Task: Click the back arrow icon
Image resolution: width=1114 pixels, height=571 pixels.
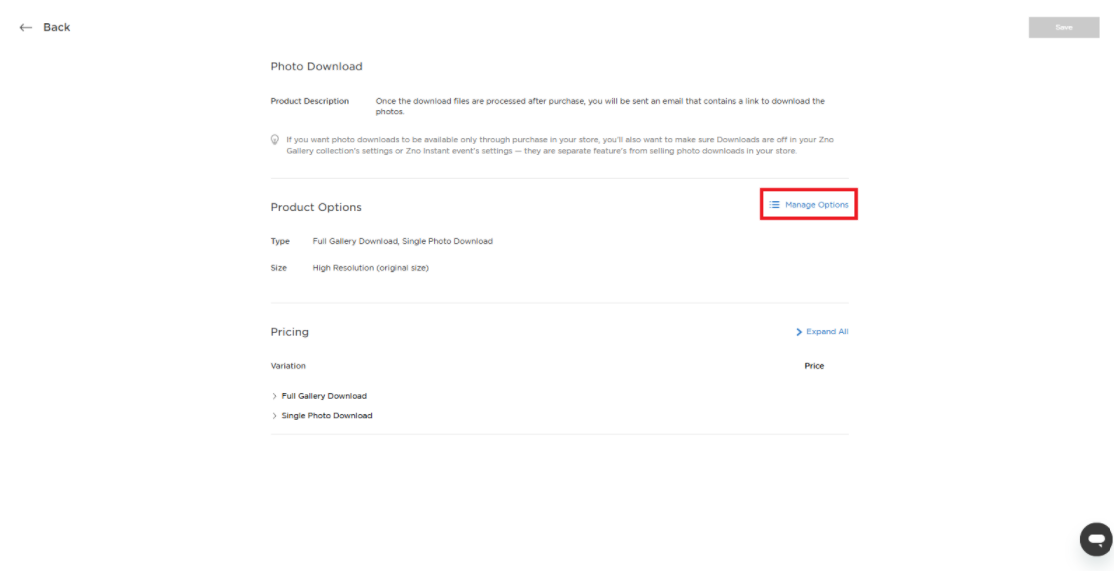Action: 25,27
